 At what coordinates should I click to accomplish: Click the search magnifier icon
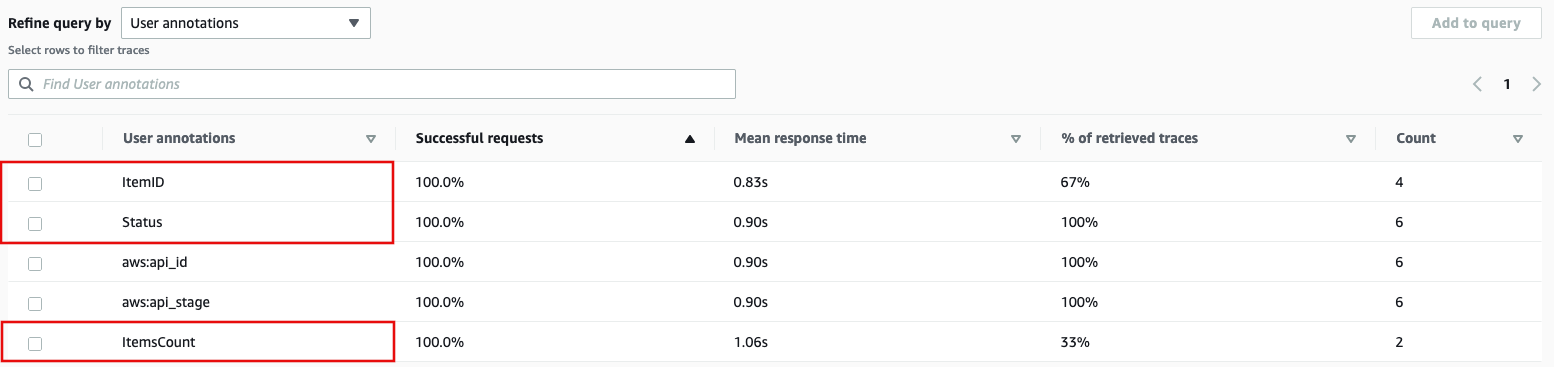(x=25, y=84)
